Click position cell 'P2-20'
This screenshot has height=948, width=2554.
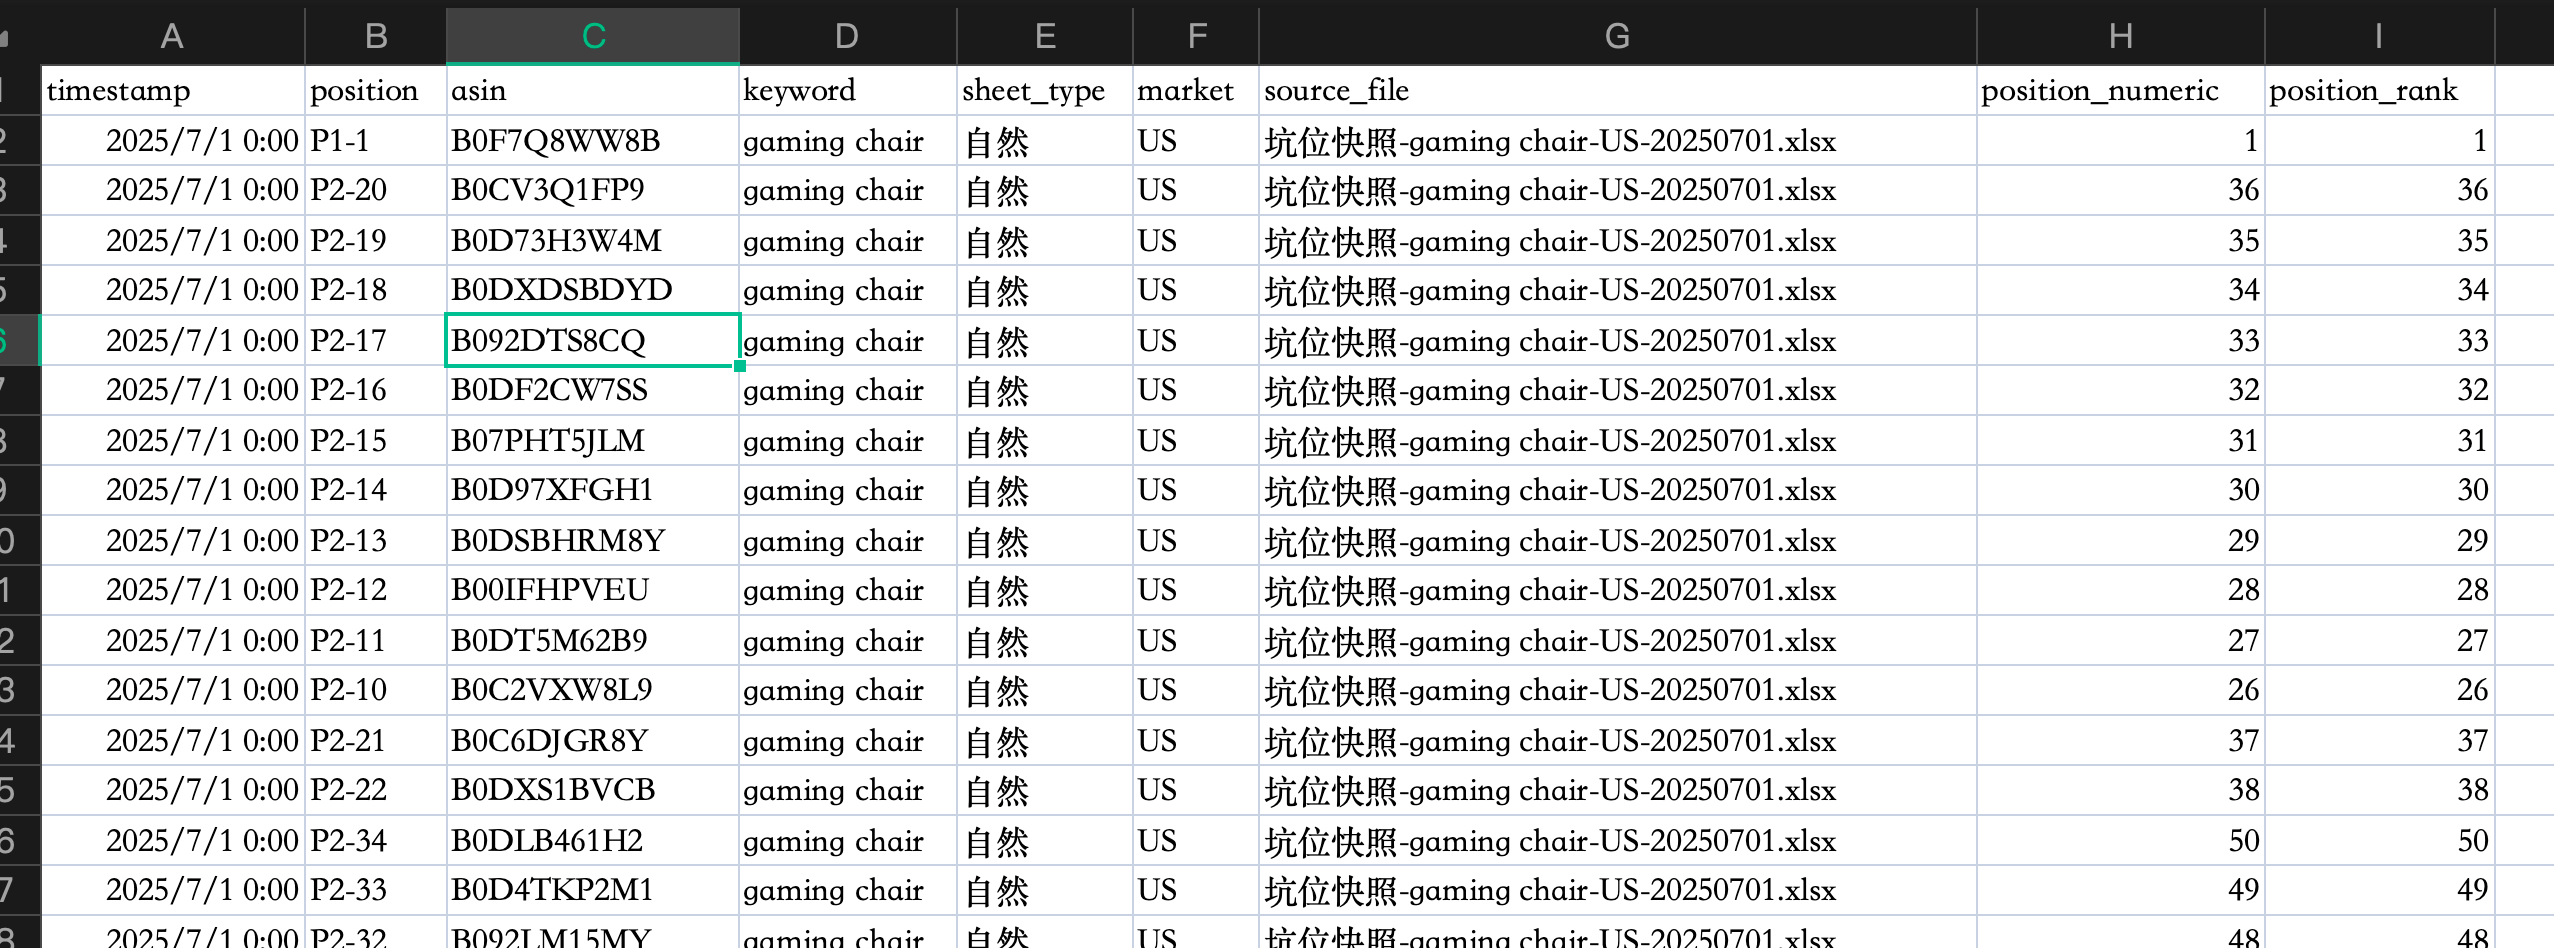[375, 190]
